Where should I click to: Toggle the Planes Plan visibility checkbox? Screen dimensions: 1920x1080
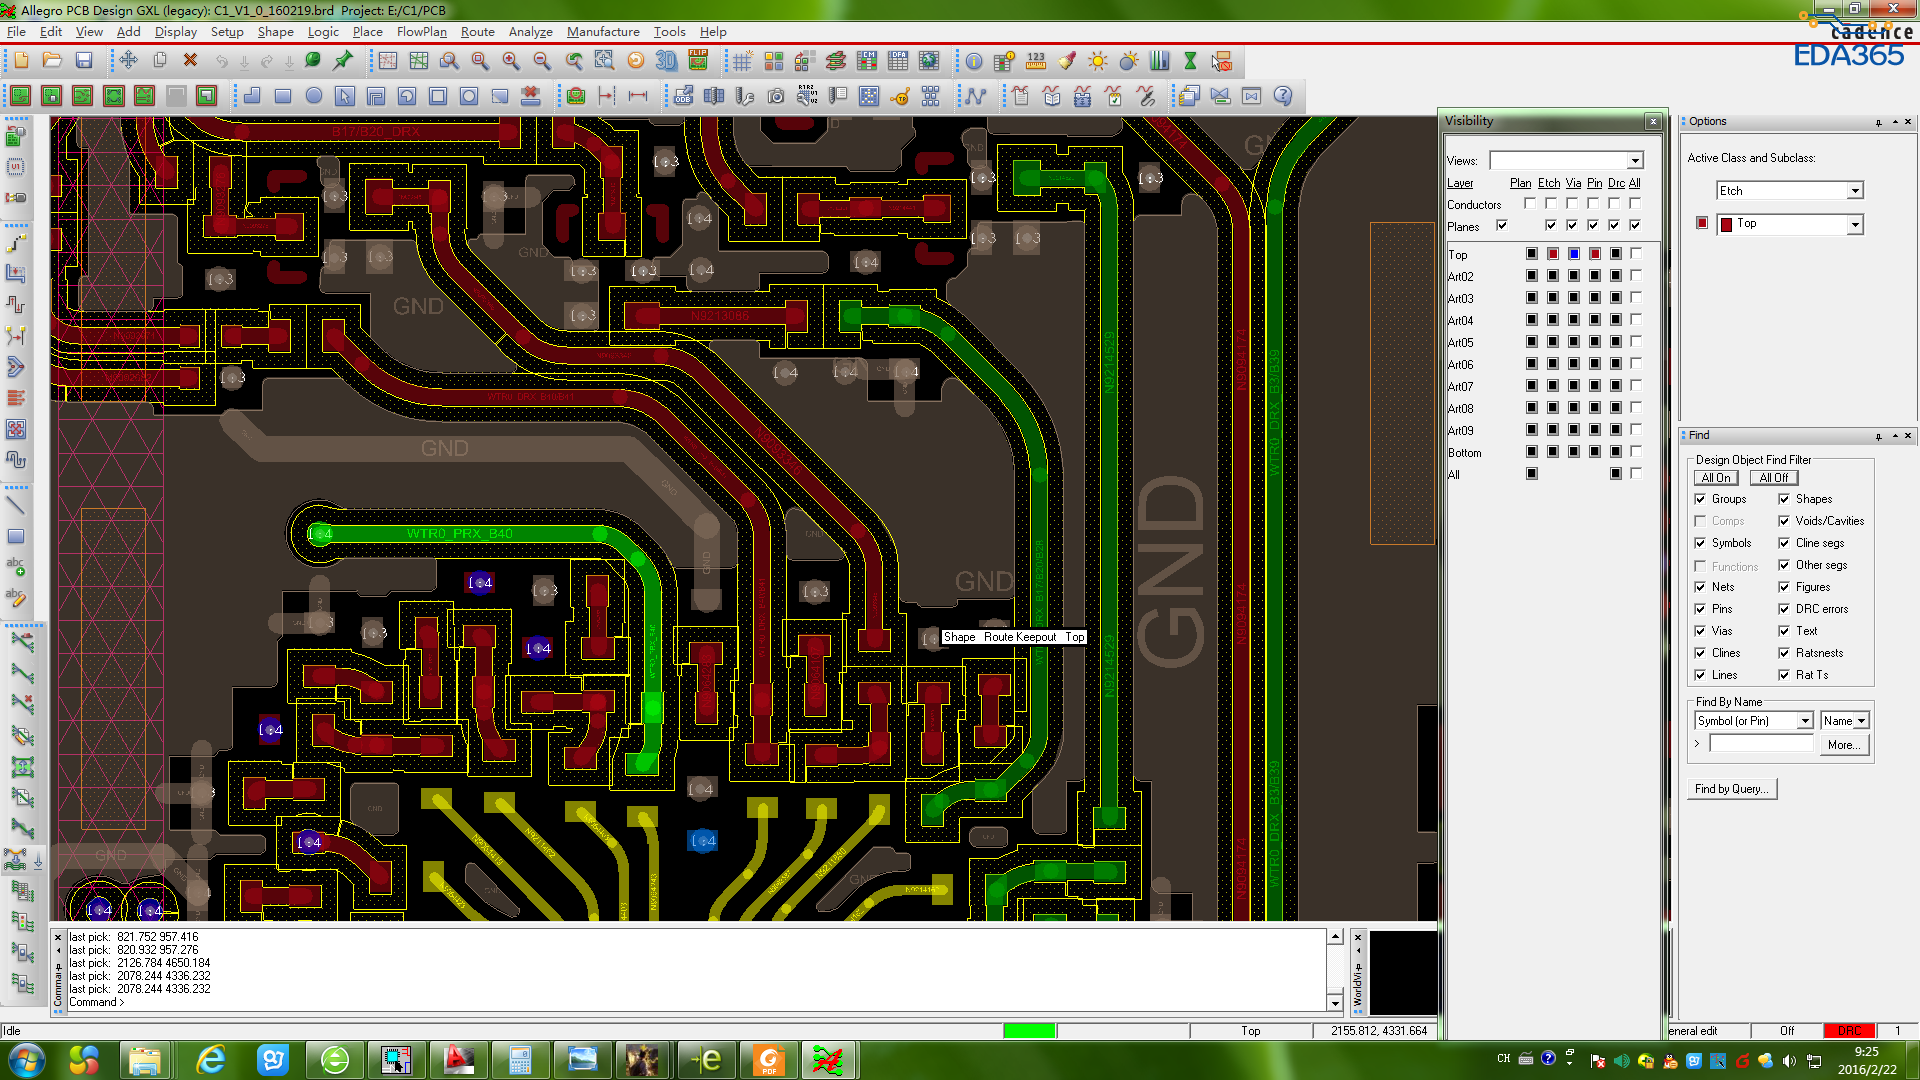(1501, 226)
